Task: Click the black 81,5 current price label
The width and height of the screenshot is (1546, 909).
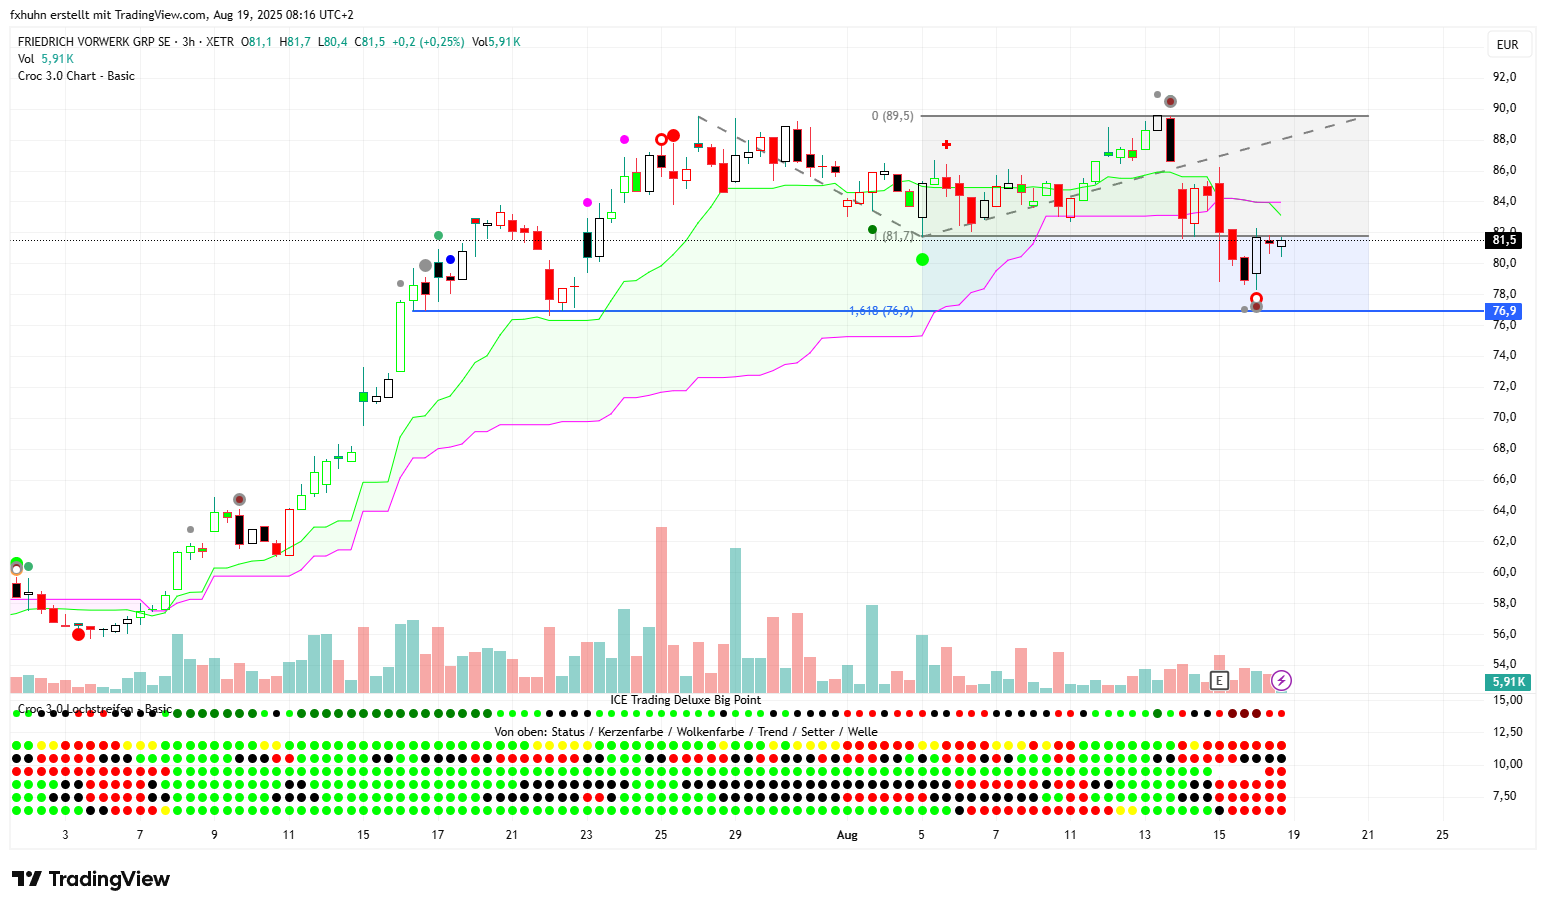Action: click(x=1504, y=240)
